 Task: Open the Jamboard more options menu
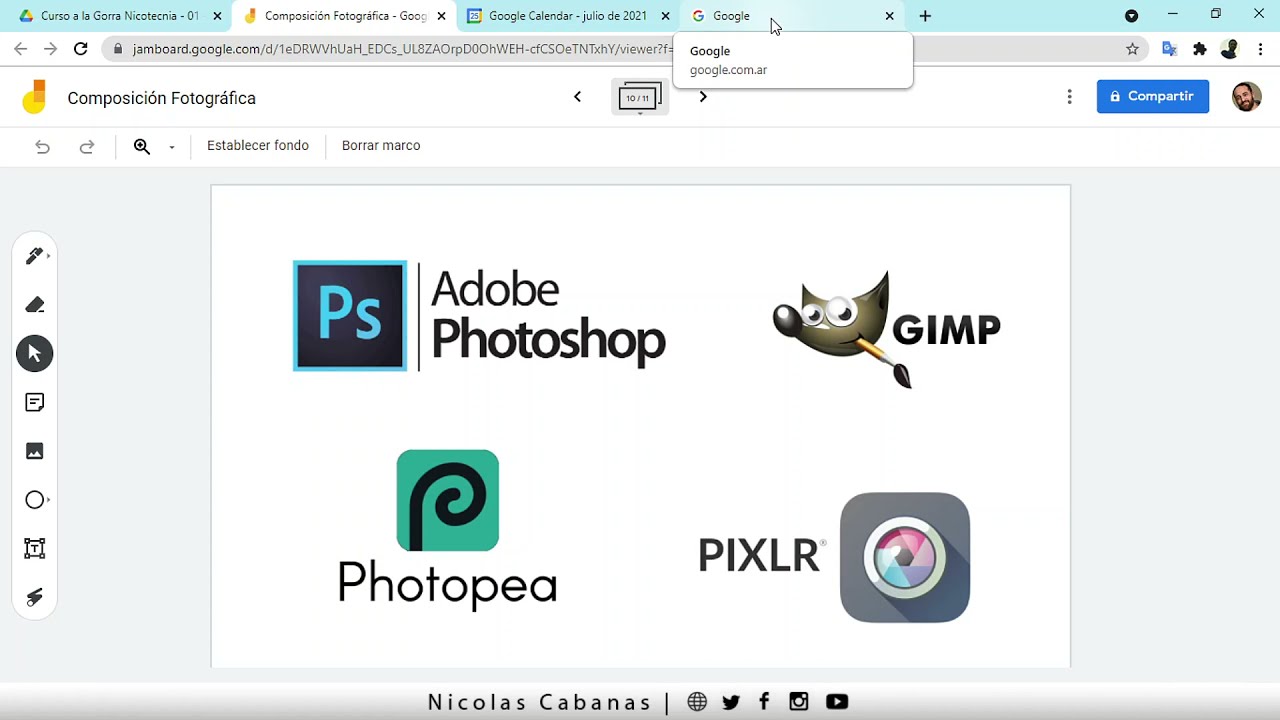coord(1069,97)
